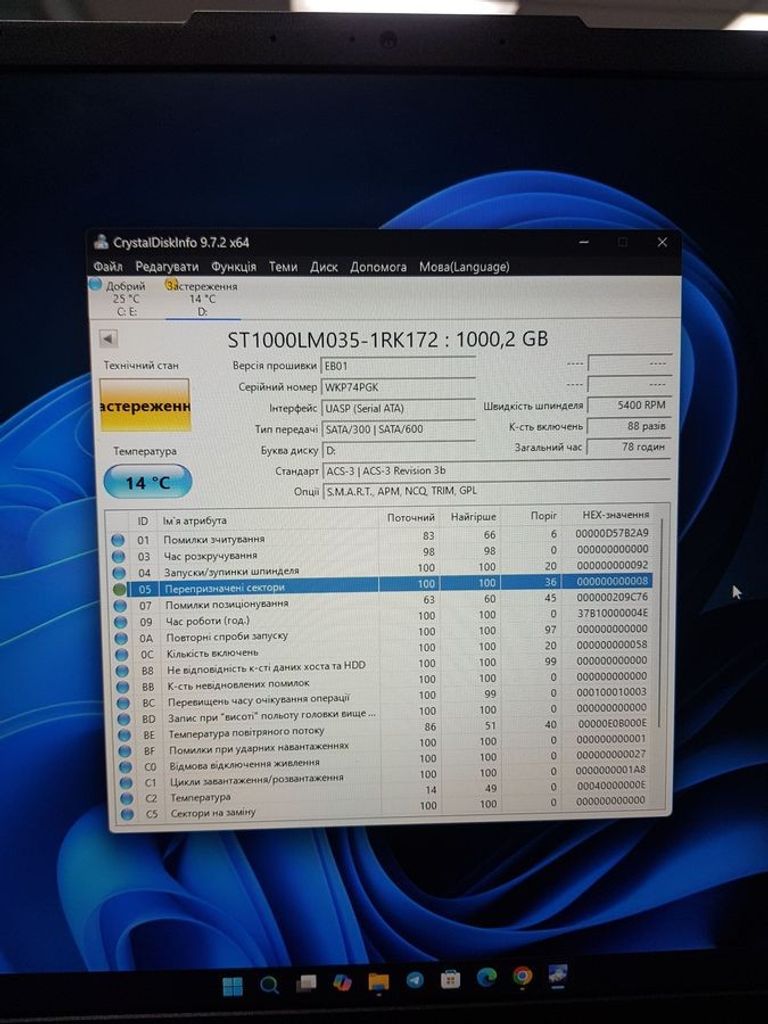Click the Тип передачі field SATA/300 | SATA/600
The image size is (768, 1024).
[398, 429]
